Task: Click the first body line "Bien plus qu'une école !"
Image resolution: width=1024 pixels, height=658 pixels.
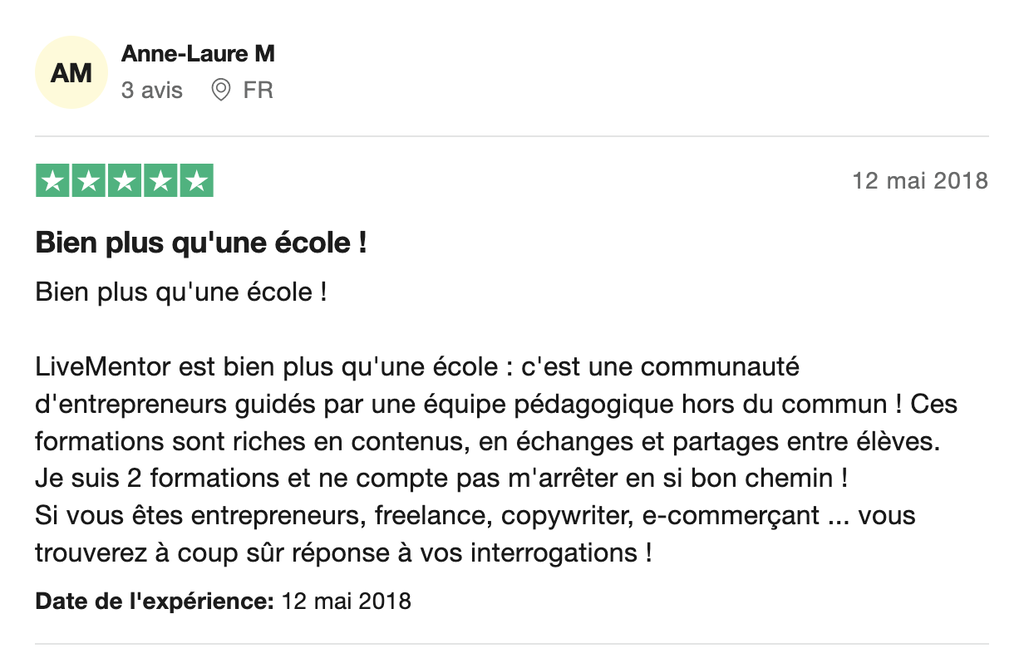Action: tap(181, 293)
